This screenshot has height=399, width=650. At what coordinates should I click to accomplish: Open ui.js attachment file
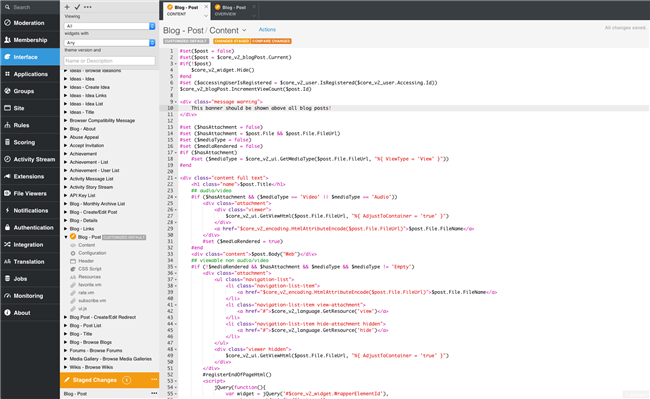point(82,308)
